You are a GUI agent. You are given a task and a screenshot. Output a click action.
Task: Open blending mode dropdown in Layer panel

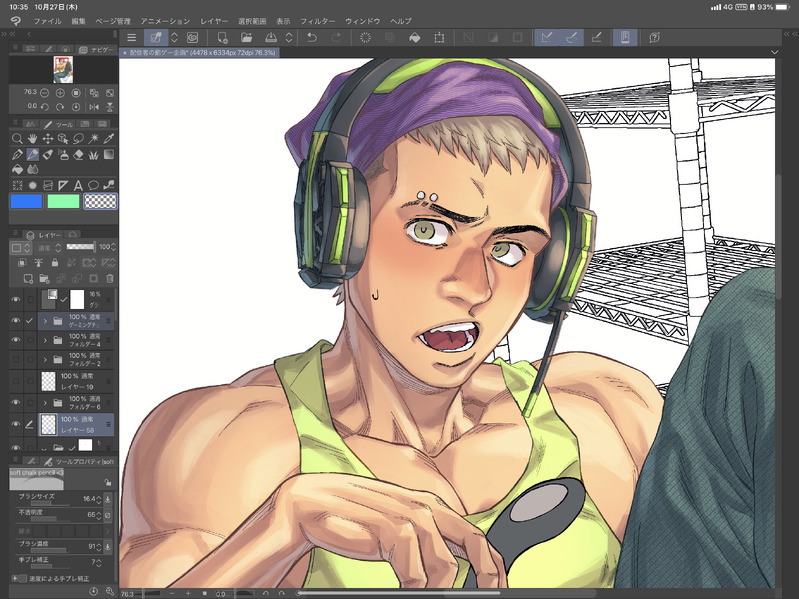point(48,248)
